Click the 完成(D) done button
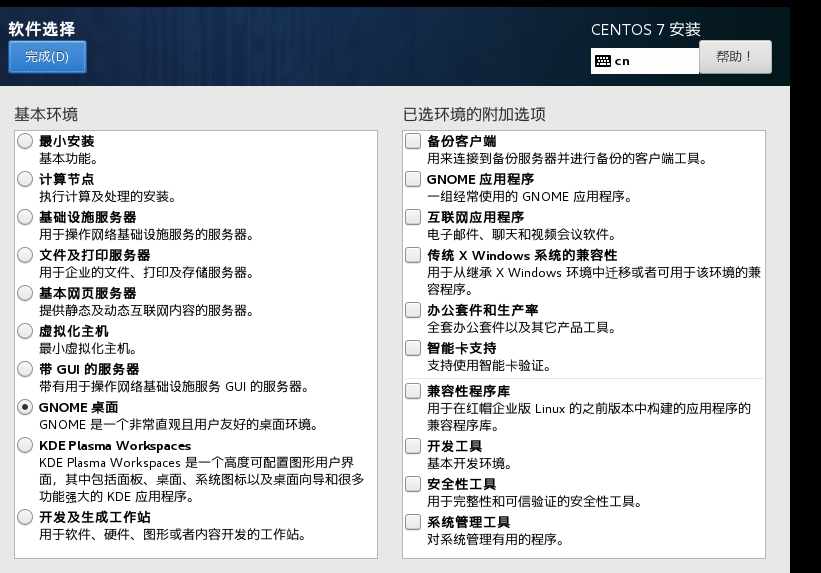This screenshot has width=821, height=573. (x=47, y=57)
